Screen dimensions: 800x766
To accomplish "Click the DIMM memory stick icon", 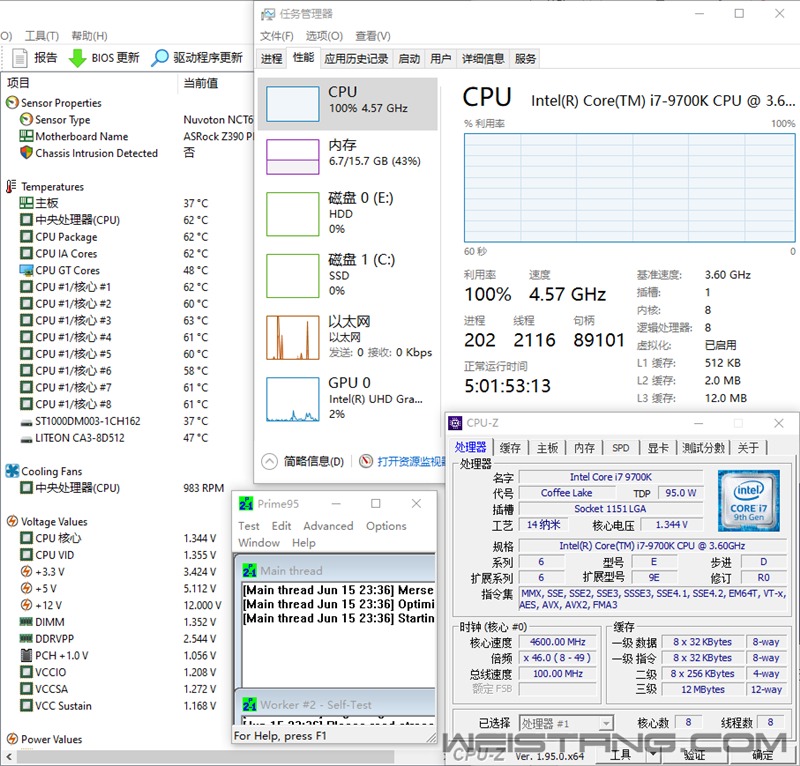I will tap(26, 622).
